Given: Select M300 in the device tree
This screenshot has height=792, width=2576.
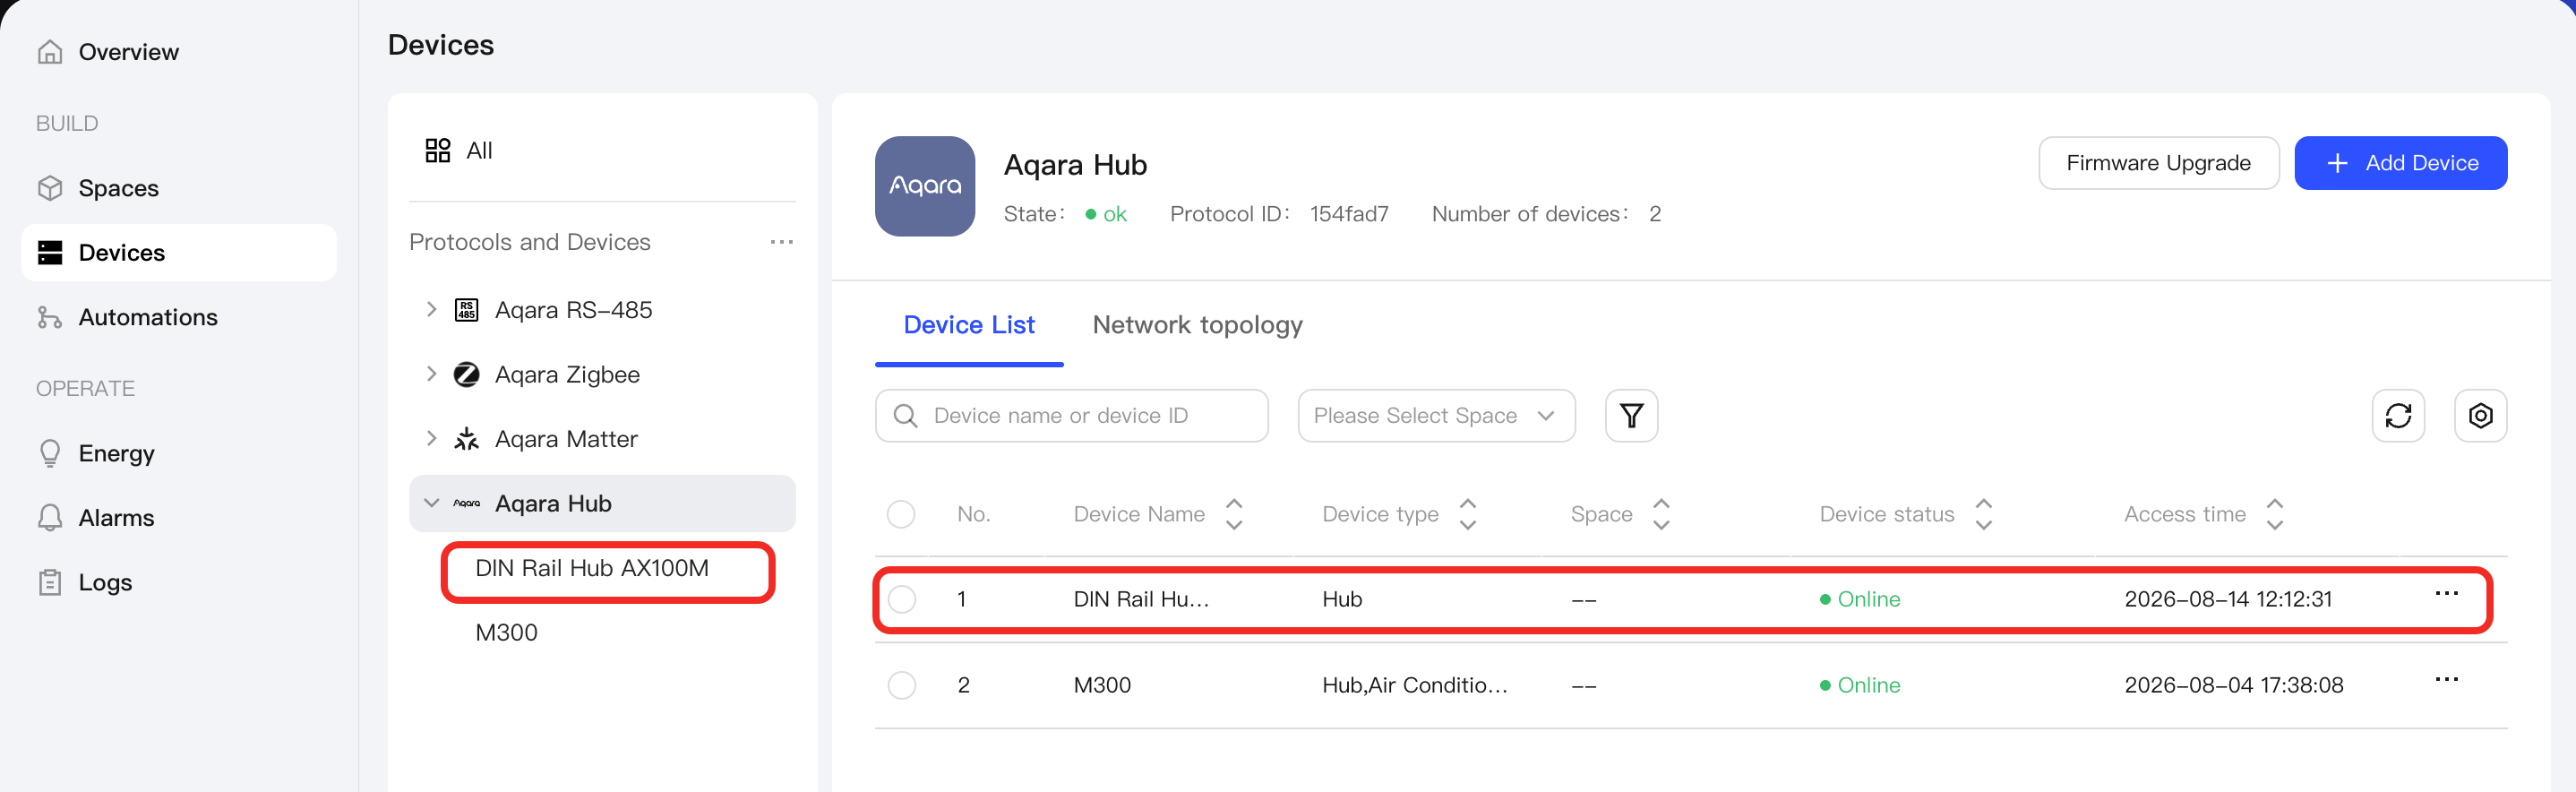Looking at the screenshot, I should [x=506, y=632].
